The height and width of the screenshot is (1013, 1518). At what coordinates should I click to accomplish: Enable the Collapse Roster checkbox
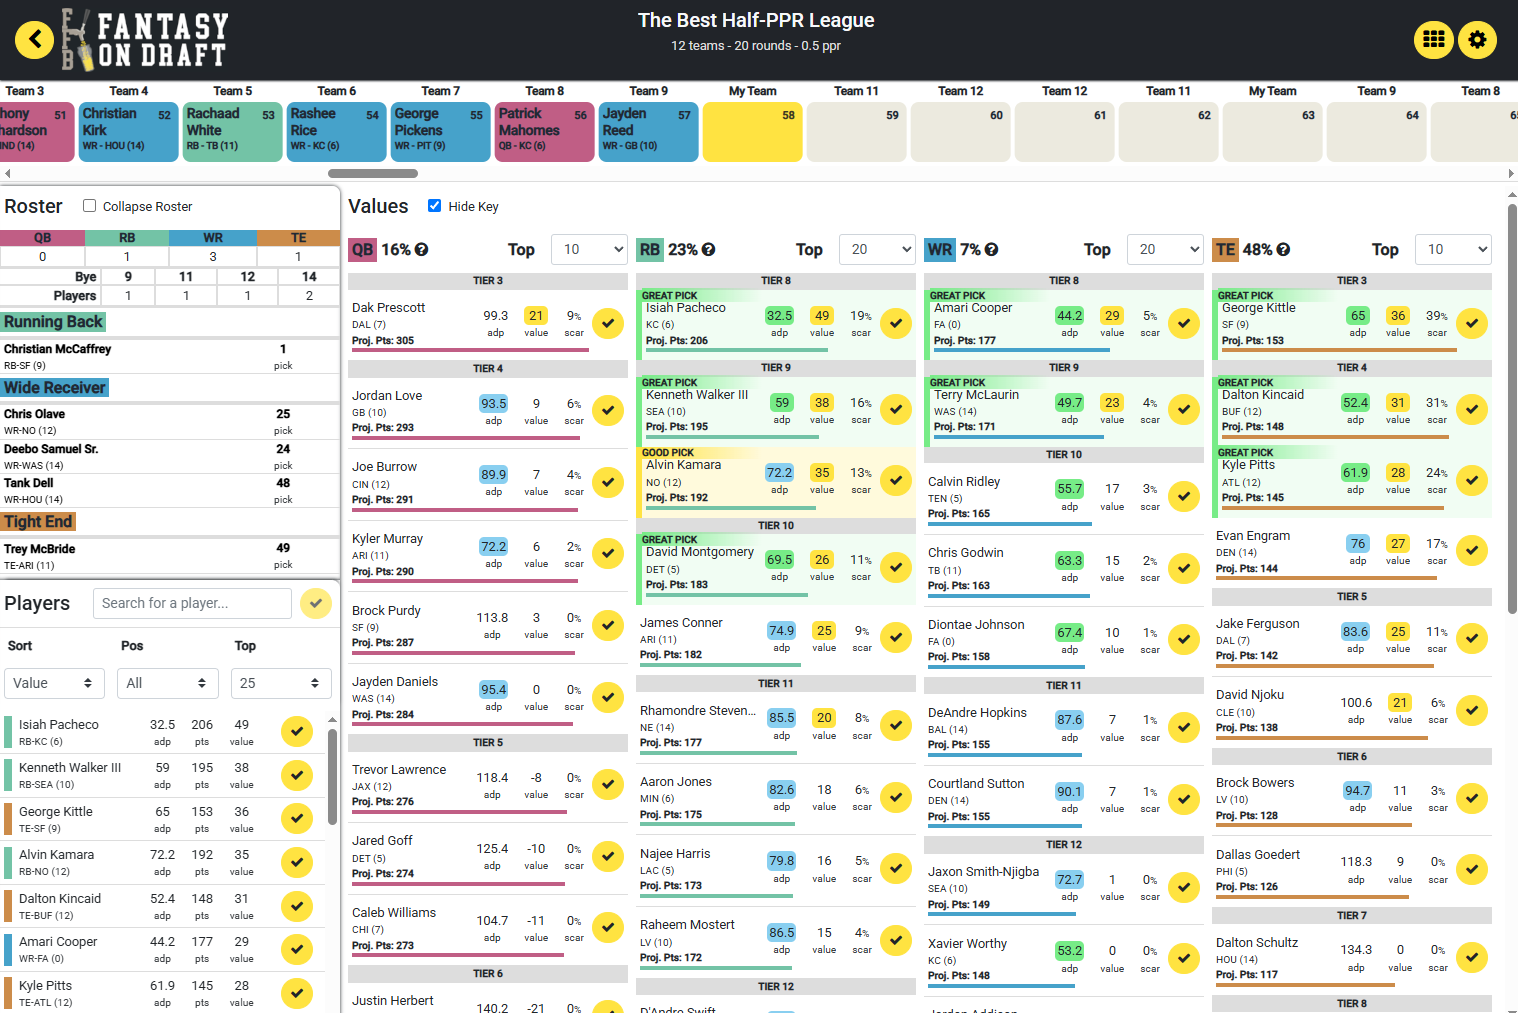point(89,206)
